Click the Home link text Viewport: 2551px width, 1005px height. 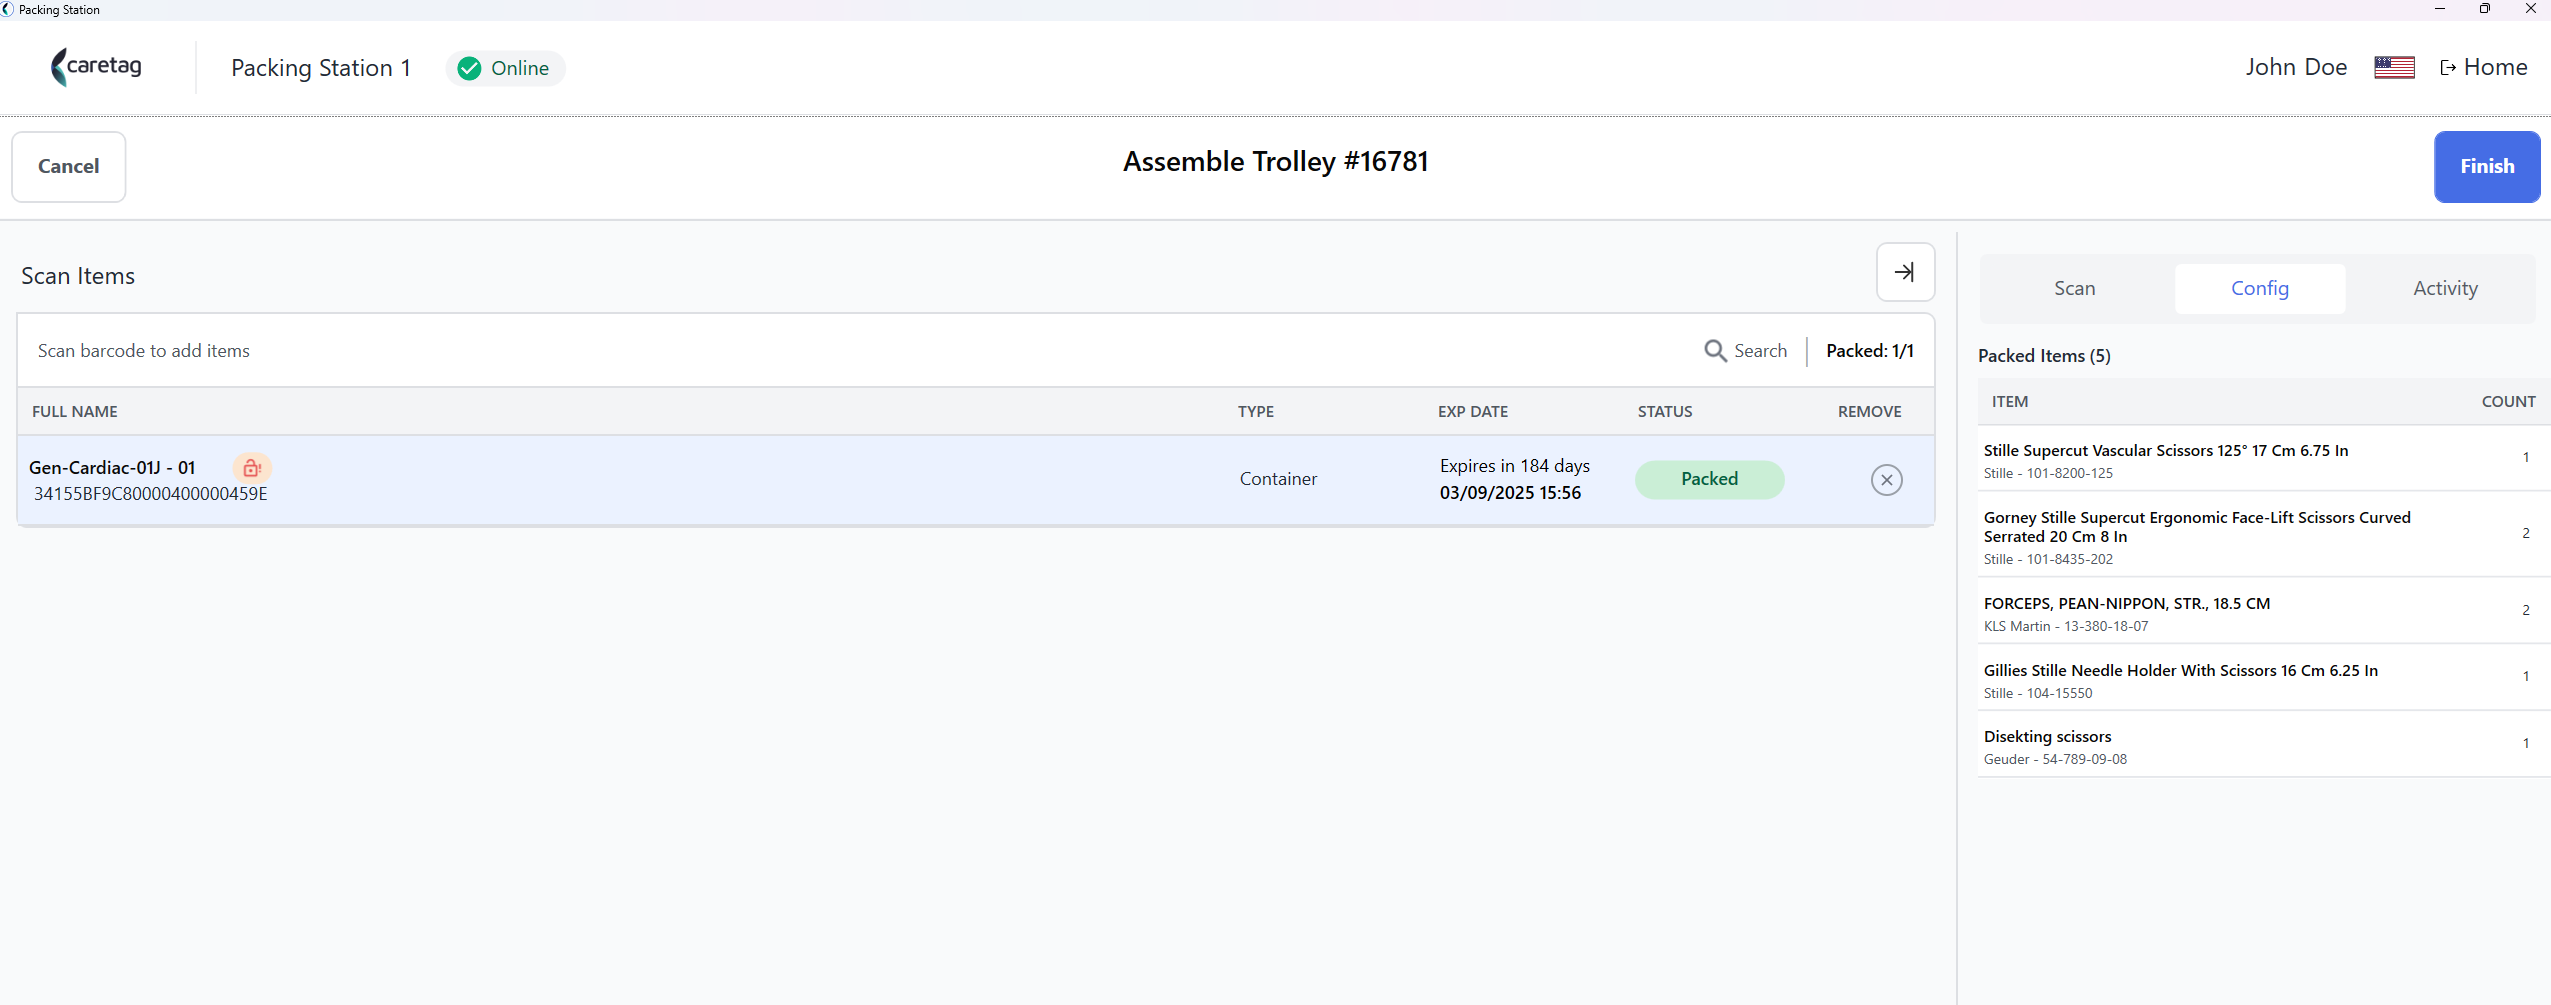[2495, 67]
